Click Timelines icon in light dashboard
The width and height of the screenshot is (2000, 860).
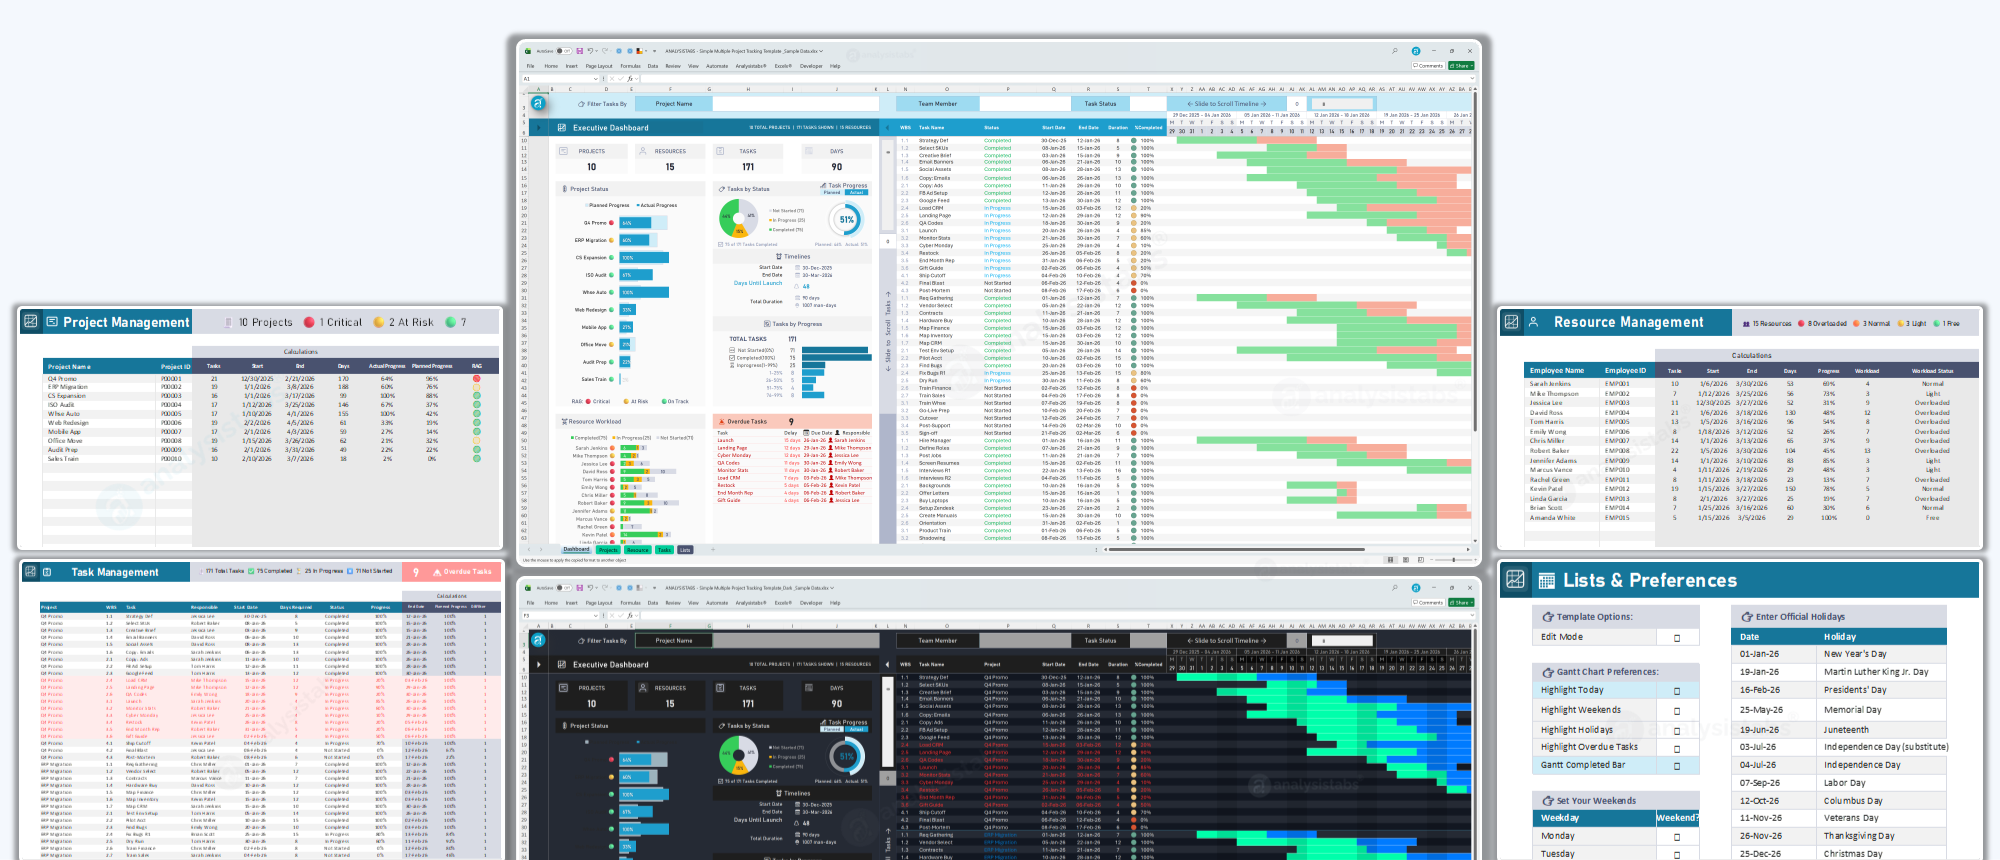tap(779, 256)
